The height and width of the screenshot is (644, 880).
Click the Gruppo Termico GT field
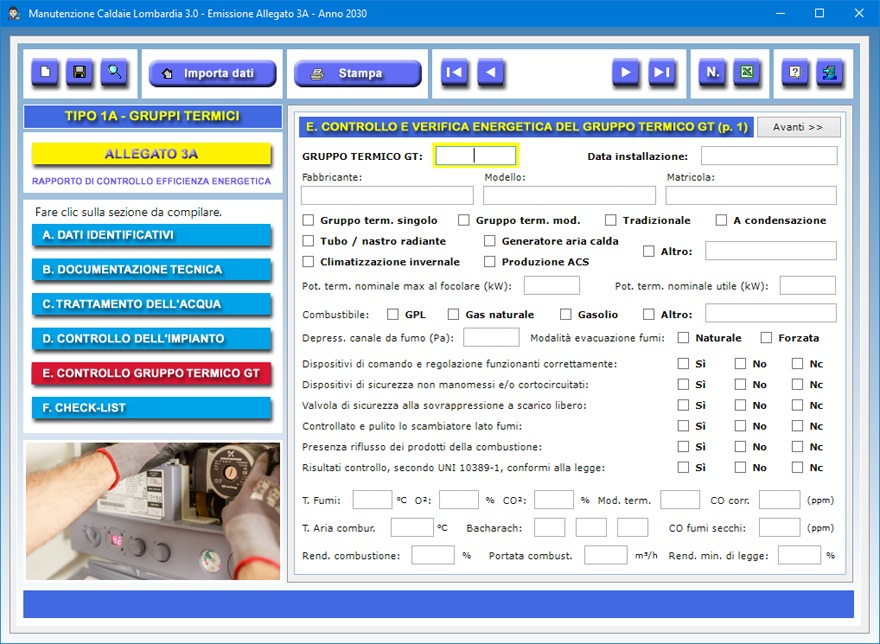click(475, 156)
